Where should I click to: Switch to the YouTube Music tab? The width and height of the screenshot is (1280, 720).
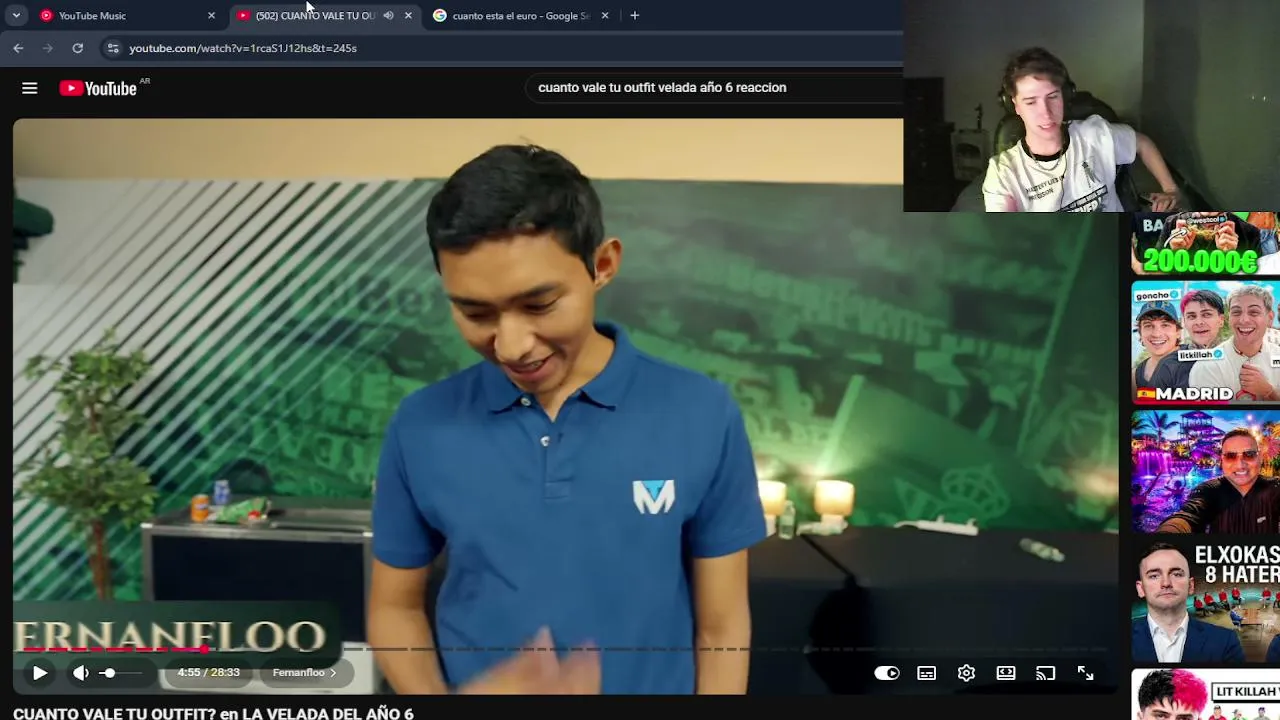click(127, 16)
